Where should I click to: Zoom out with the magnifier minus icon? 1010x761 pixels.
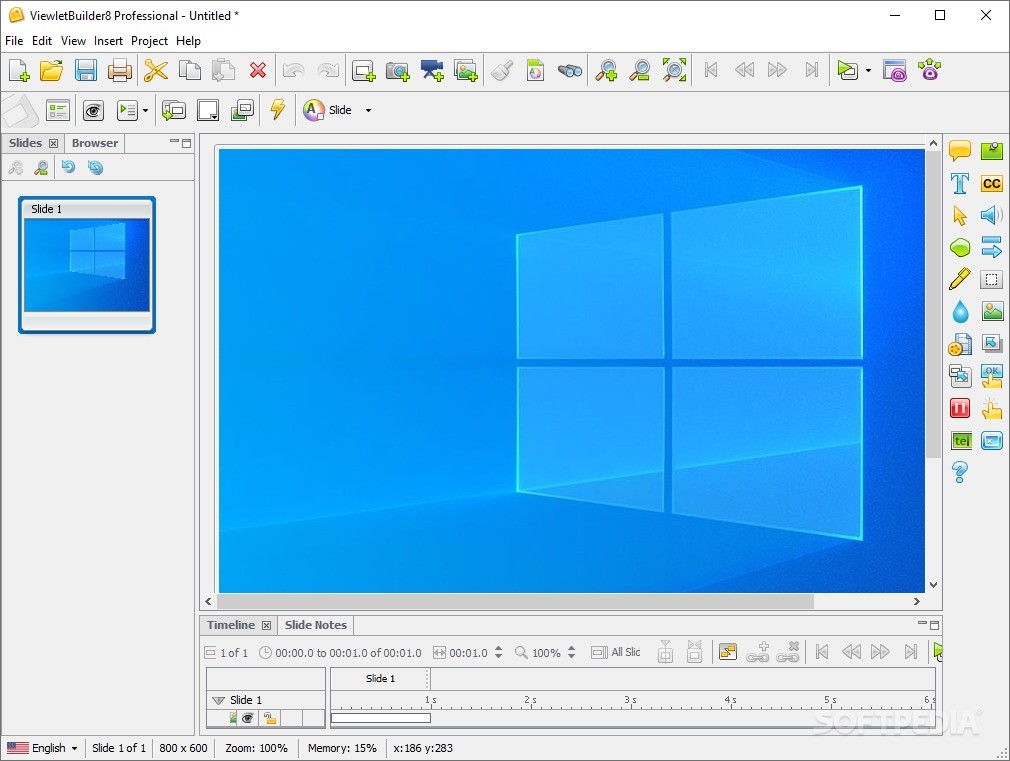click(x=640, y=70)
